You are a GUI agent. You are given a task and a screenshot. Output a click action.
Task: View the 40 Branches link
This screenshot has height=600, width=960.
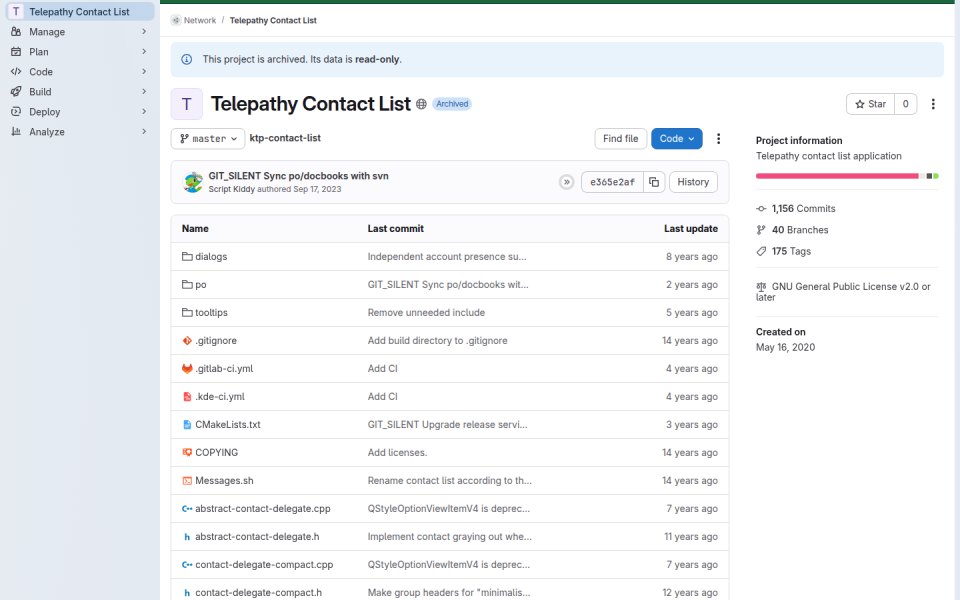[800, 230]
